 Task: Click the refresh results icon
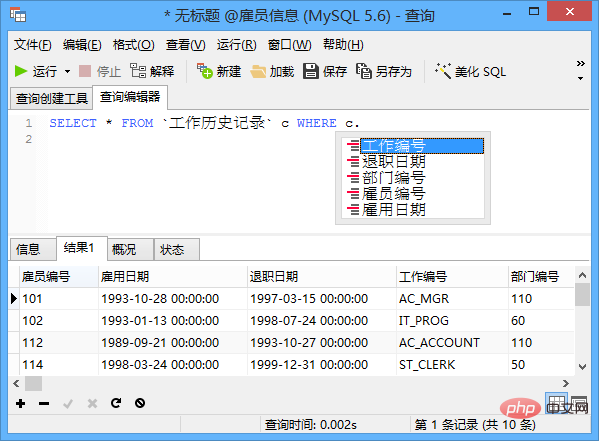pos(116,403)
